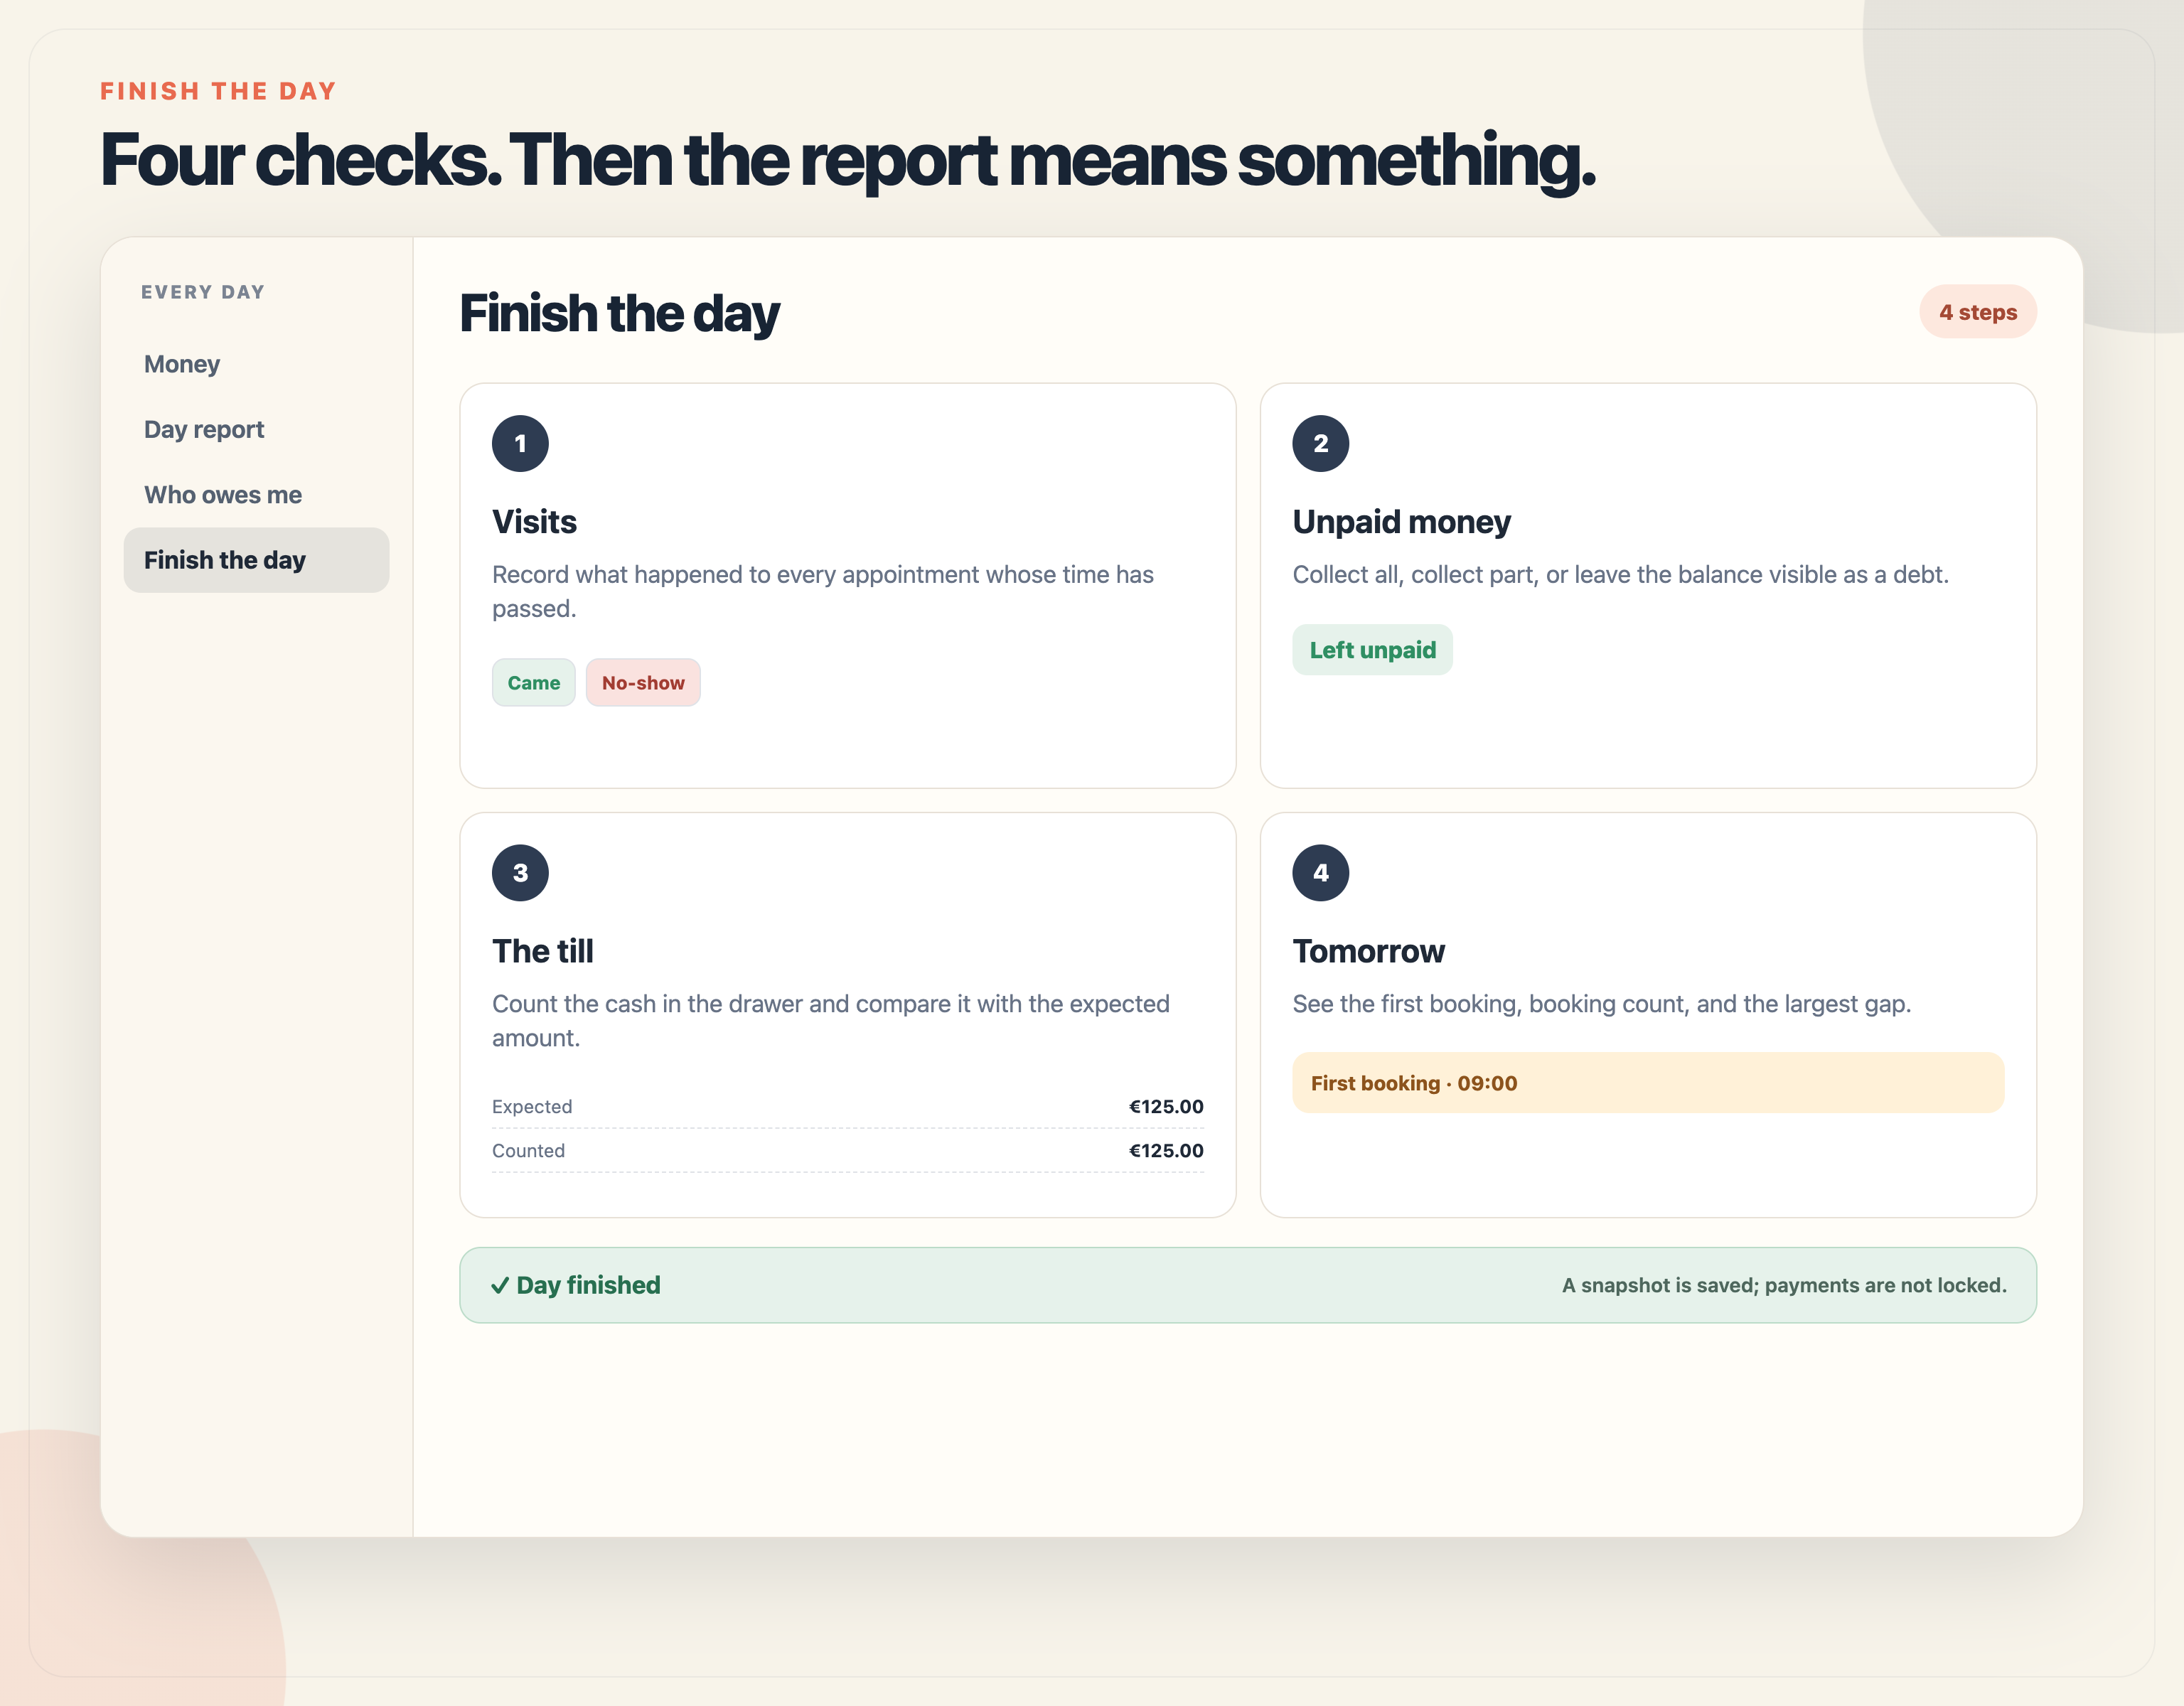Screen dimensions: 2184x1706
Task: Click the EVERY DAY sidebar label
Action: click(x=203, y=292)
